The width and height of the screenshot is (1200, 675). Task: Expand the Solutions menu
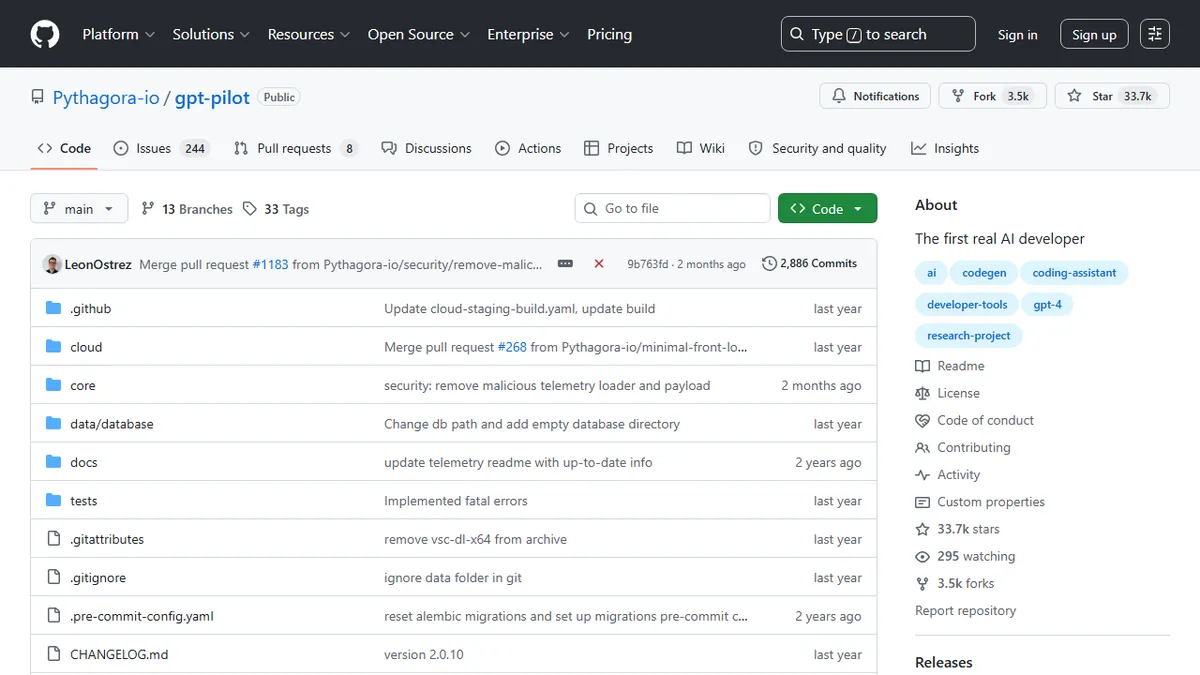click(x=211, y=34)
